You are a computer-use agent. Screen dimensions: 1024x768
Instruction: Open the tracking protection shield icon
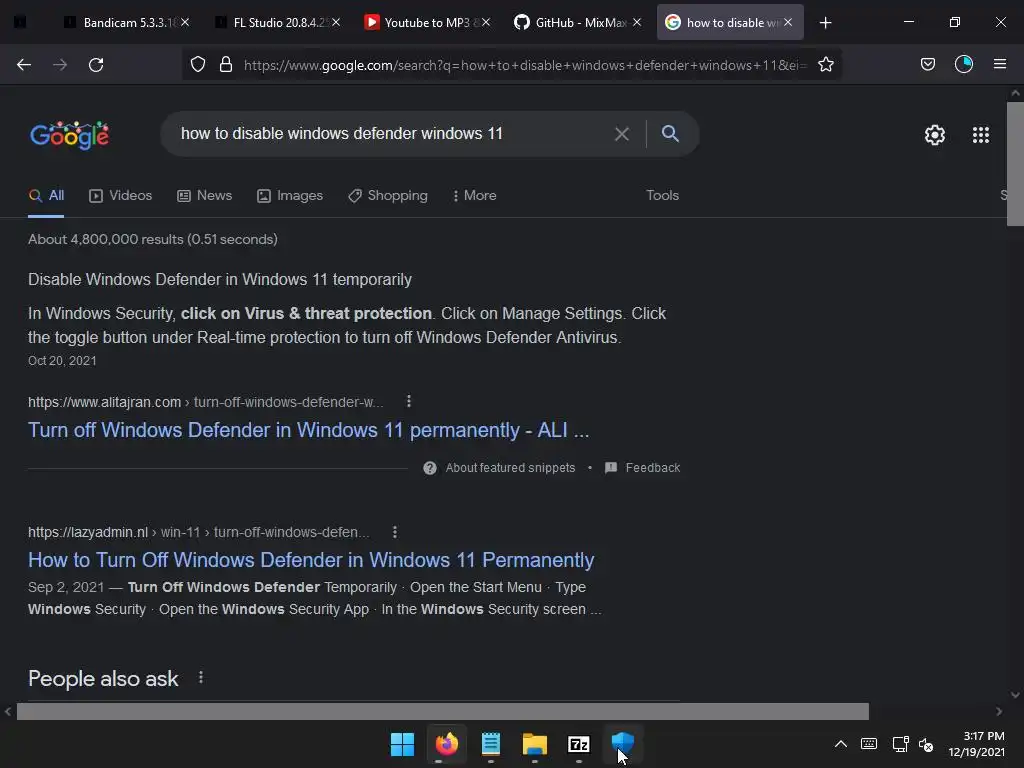pos(198,65)
